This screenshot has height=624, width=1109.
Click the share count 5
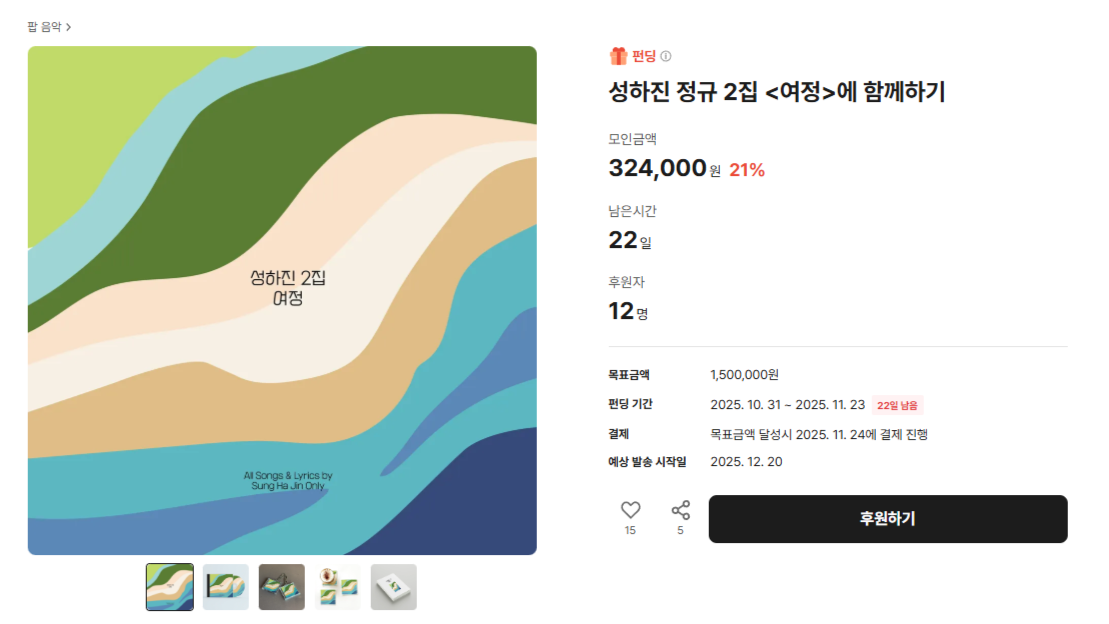[680, 531]
